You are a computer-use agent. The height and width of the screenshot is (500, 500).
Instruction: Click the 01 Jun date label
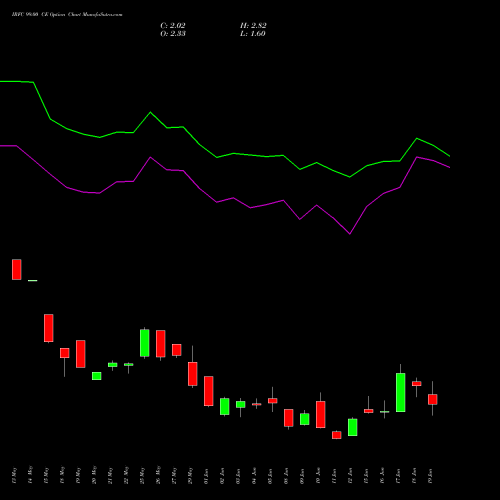tap(206, 476)
